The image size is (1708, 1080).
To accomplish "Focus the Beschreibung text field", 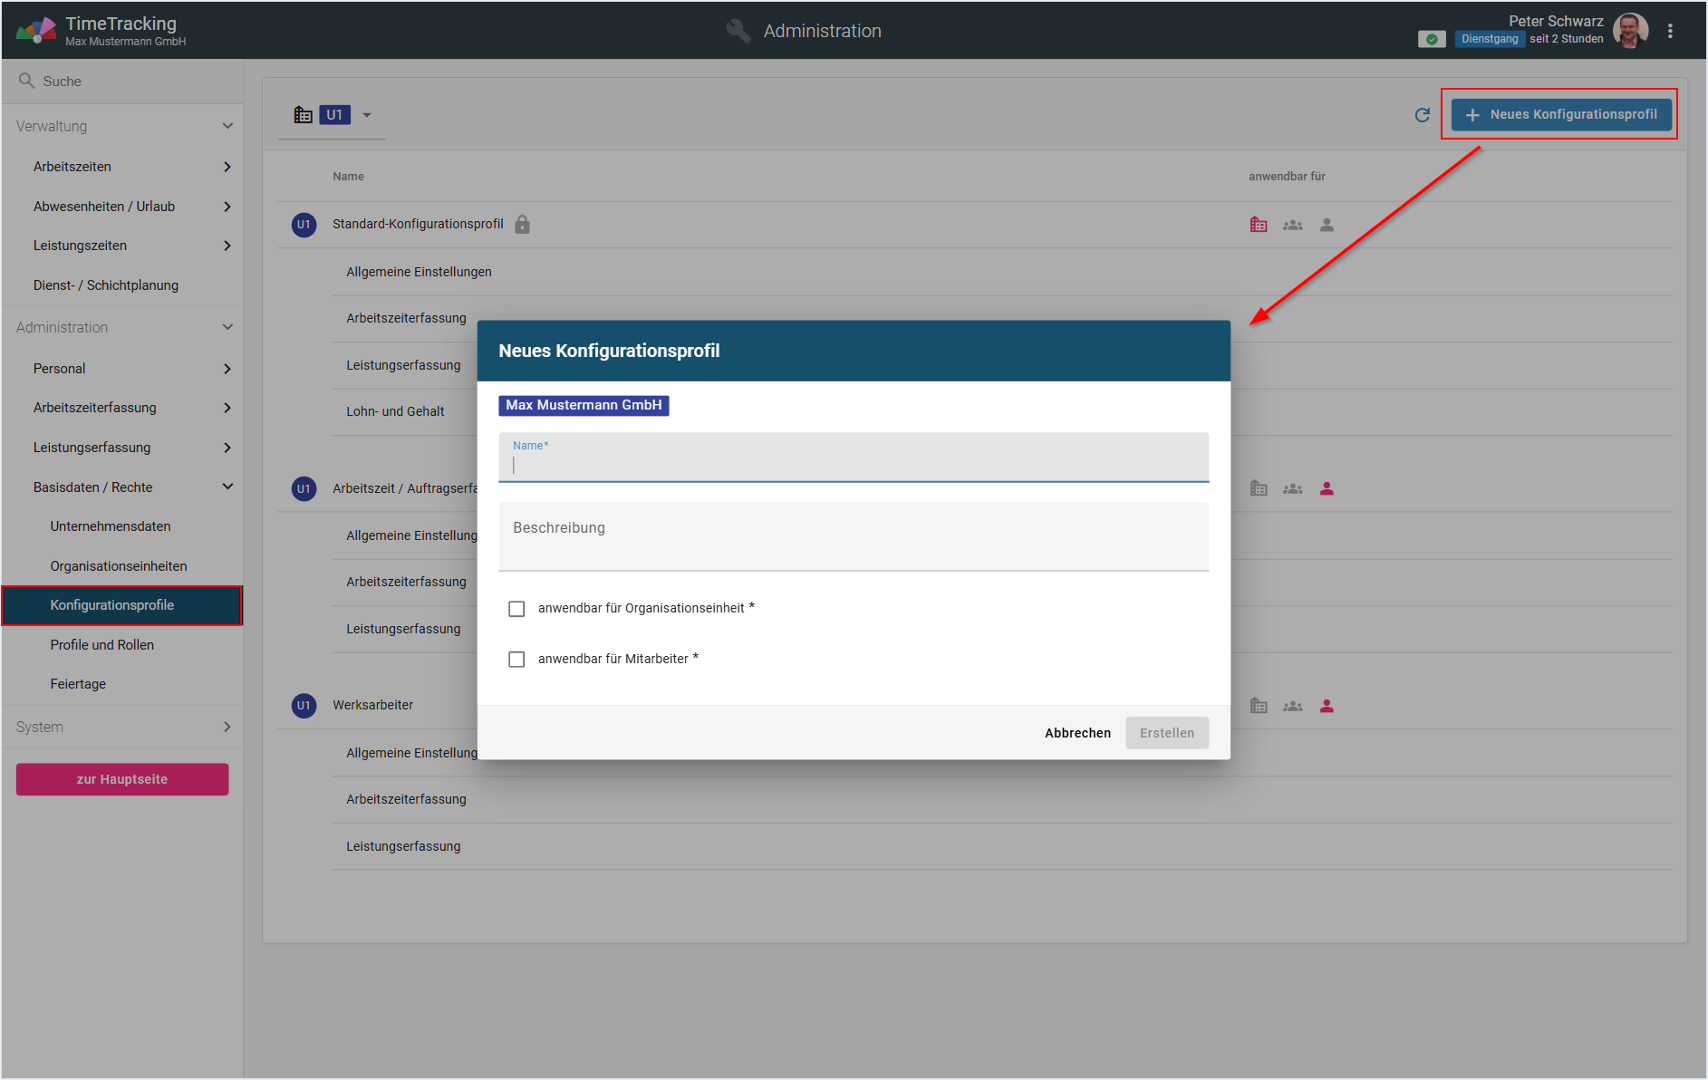I will pyautogui.click(x=853, y=537).
